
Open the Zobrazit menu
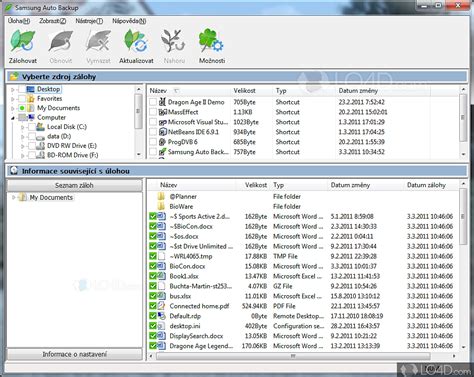point(53,21)
